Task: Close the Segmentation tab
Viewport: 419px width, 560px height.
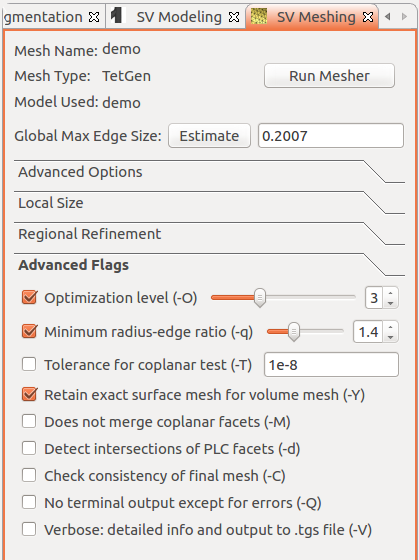Action: coord(94,17)
